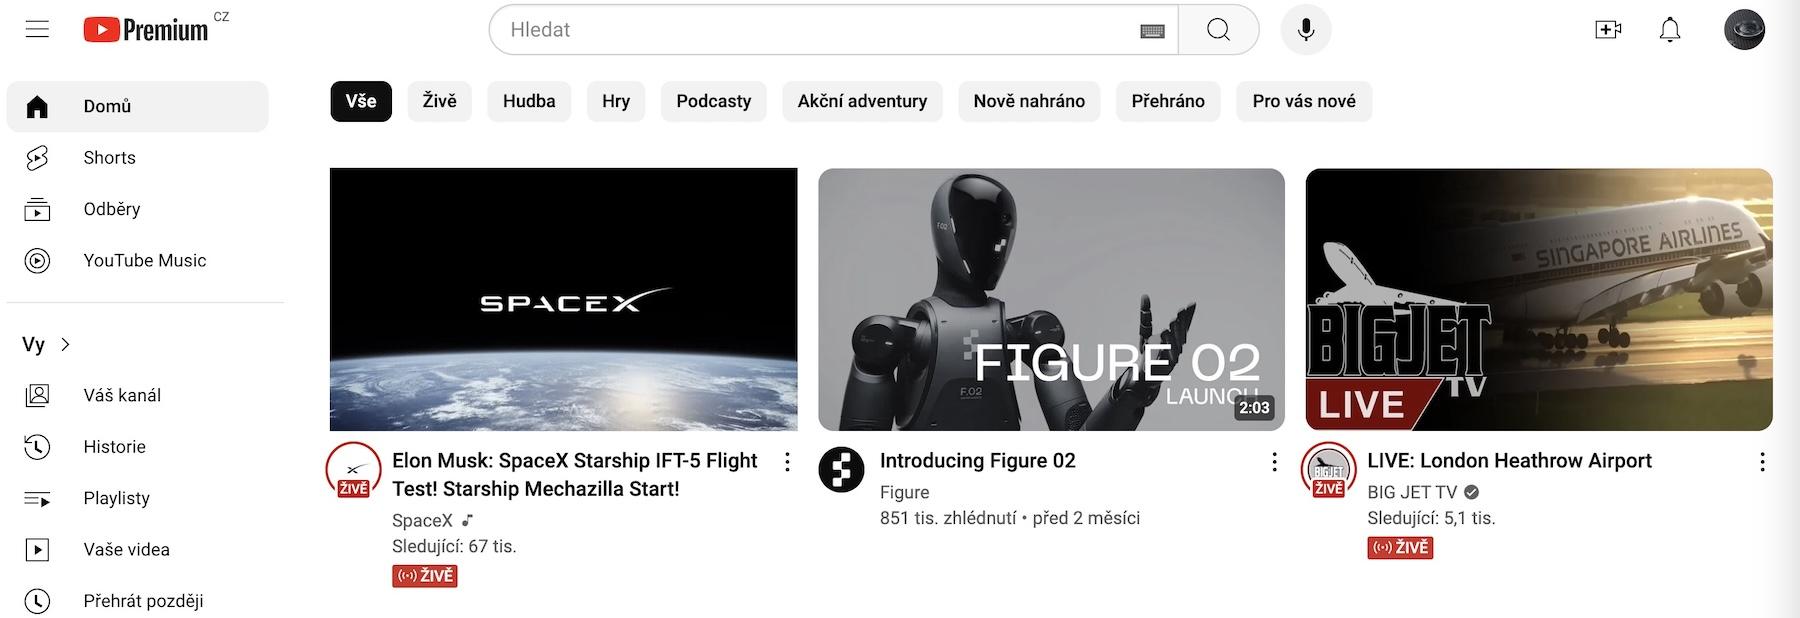
Task: Click the BIG JET TV channel name
Action: tap(1412, 492)
